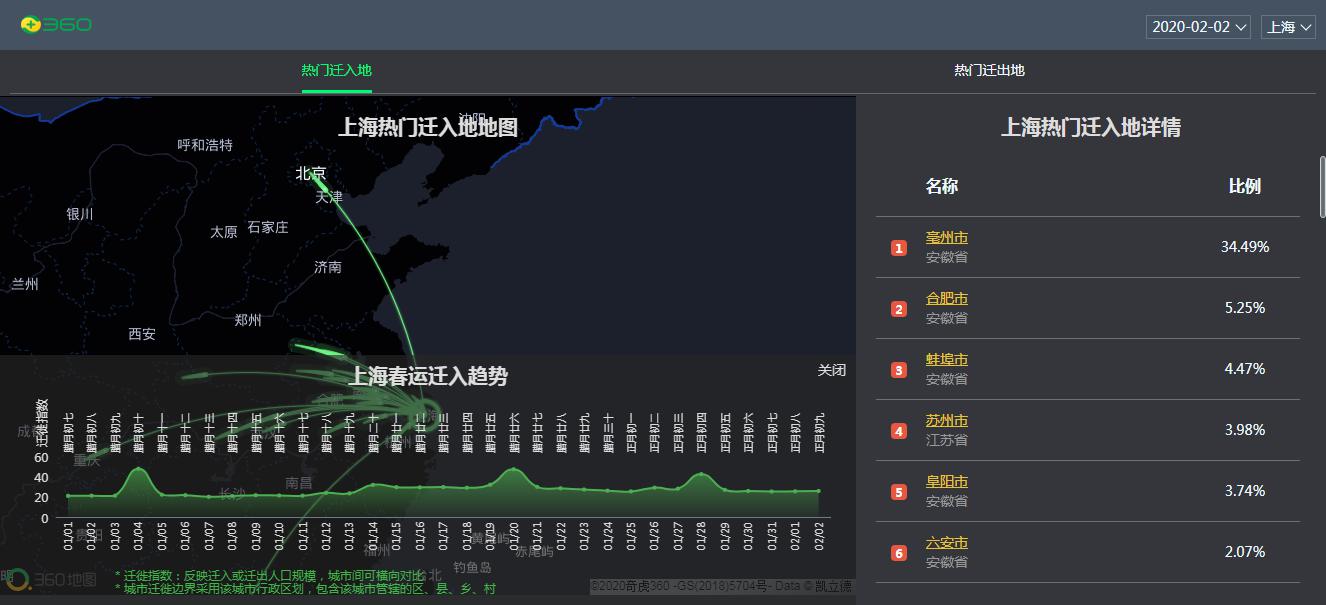
Task: Open the 亳州市 link
Action: click(x=947, y=238)
